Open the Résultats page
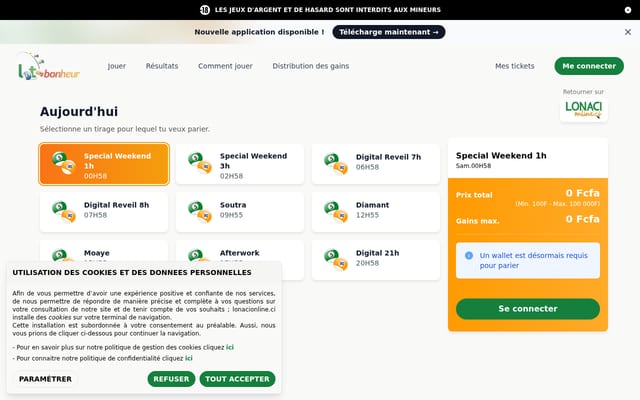The height and width of the screenshot is (400, 640). point(162,66)
